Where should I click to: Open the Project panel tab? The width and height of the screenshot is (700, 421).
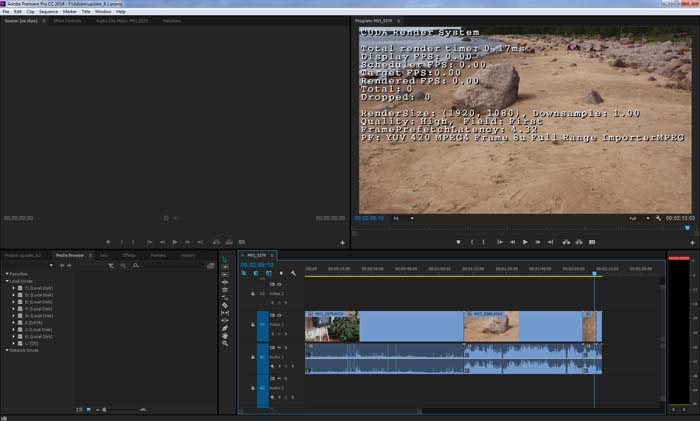click(x=23, y=255)
